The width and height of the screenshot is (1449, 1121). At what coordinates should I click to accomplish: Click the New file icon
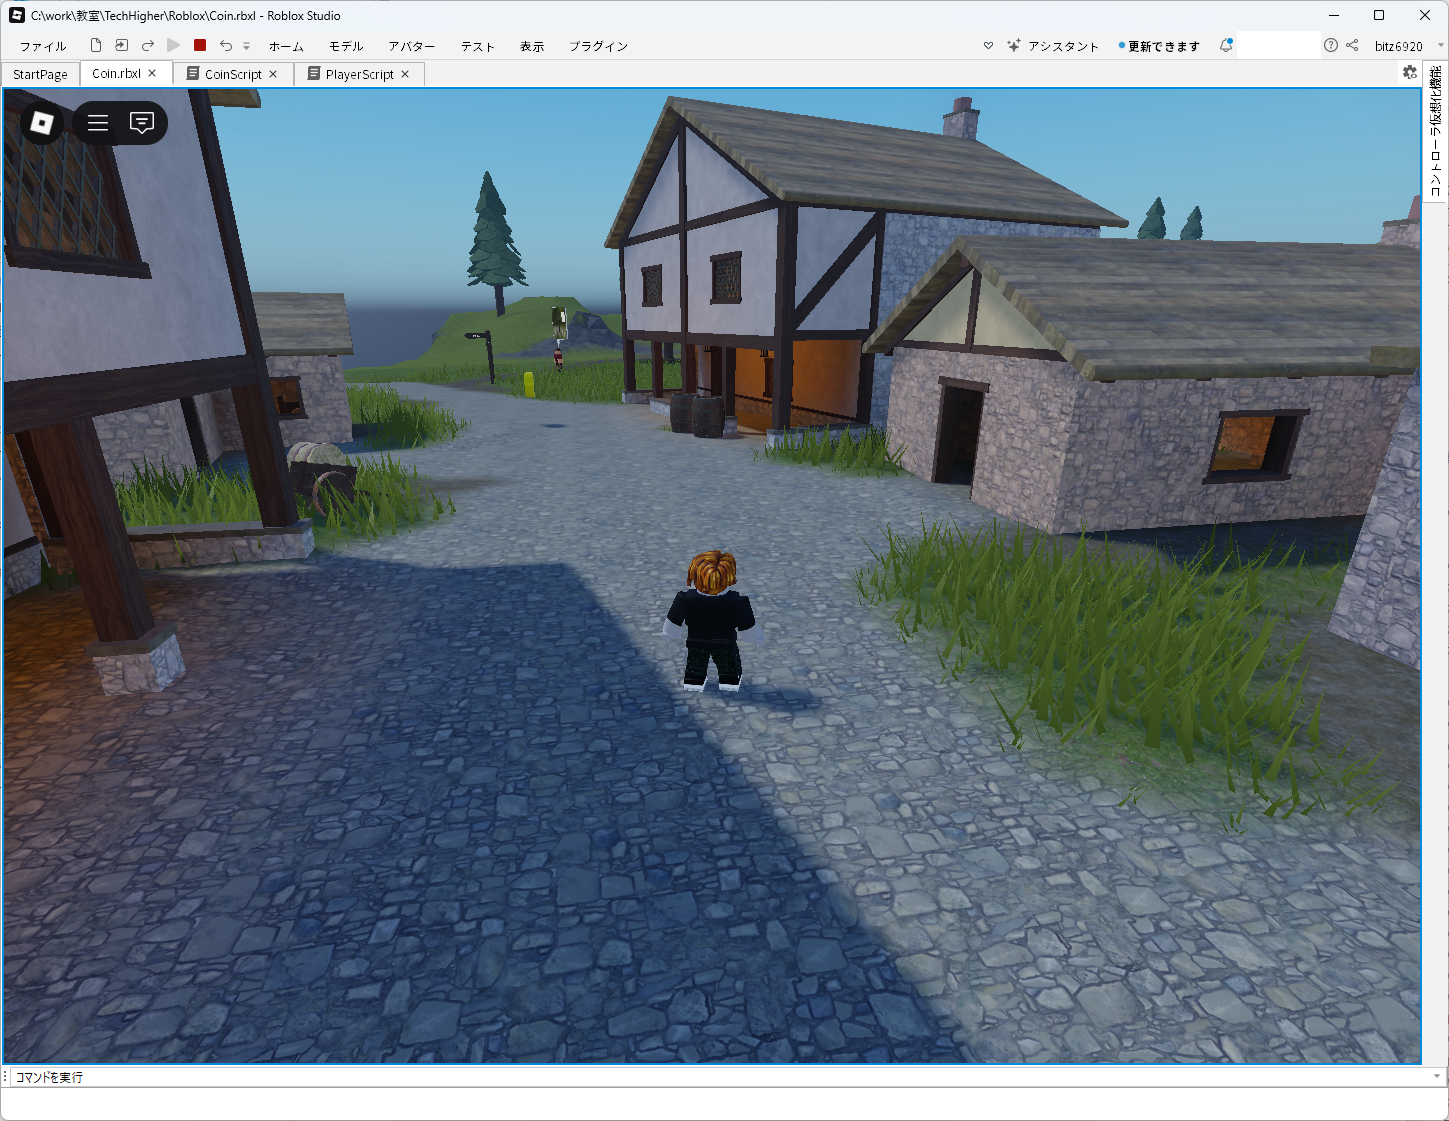click(x=96, y=45)
